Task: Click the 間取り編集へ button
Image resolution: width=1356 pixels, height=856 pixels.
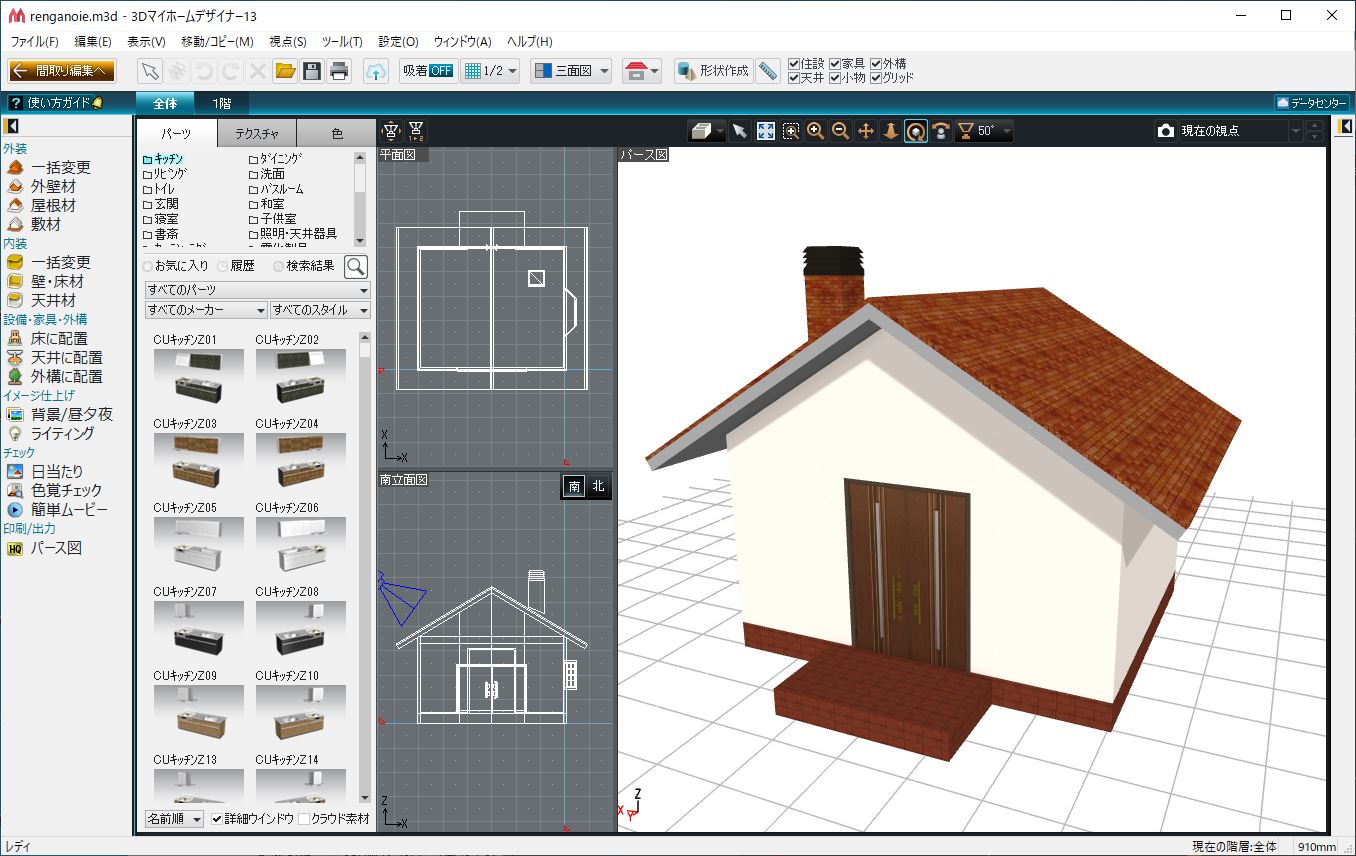Action: point(63,71)
